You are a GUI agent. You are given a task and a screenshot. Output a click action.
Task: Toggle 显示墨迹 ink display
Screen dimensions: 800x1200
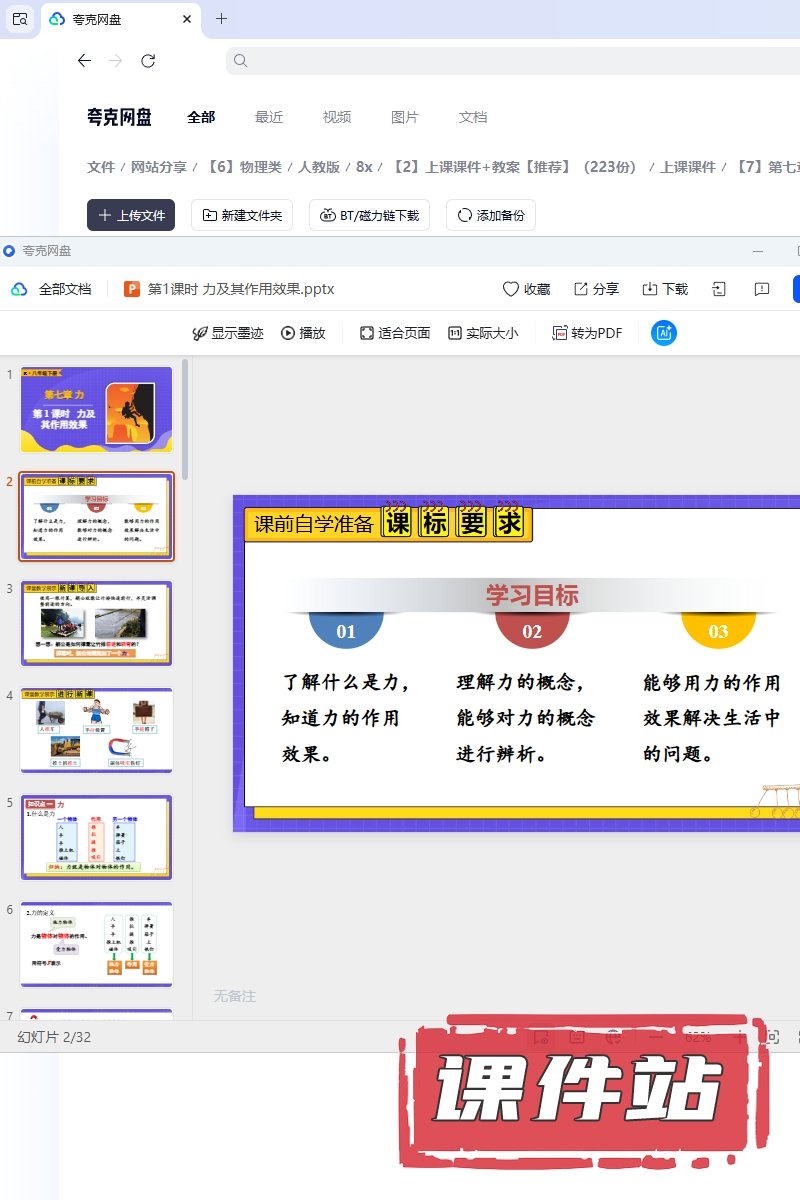point(228,333)
